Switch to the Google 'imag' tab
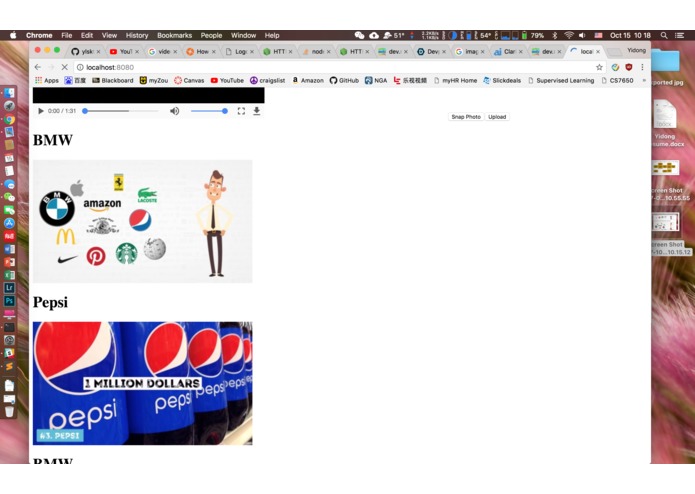This screenshot has height=494, width=695. (x=469, y=52)
